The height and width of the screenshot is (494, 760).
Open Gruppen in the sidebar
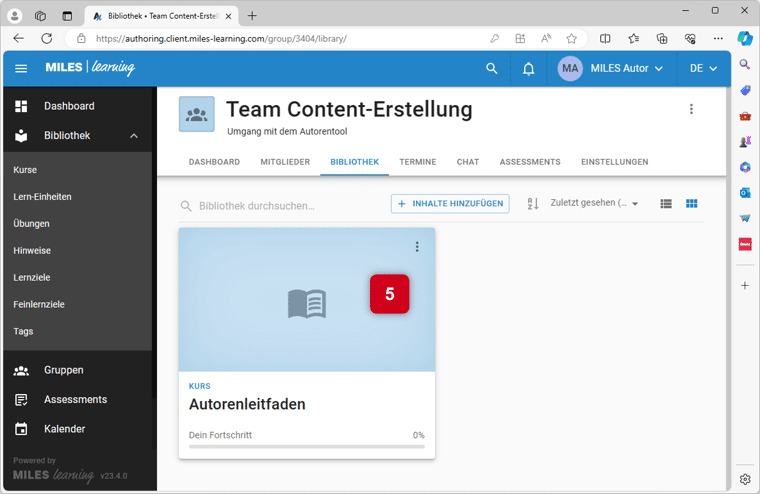(x=63, y=370)
